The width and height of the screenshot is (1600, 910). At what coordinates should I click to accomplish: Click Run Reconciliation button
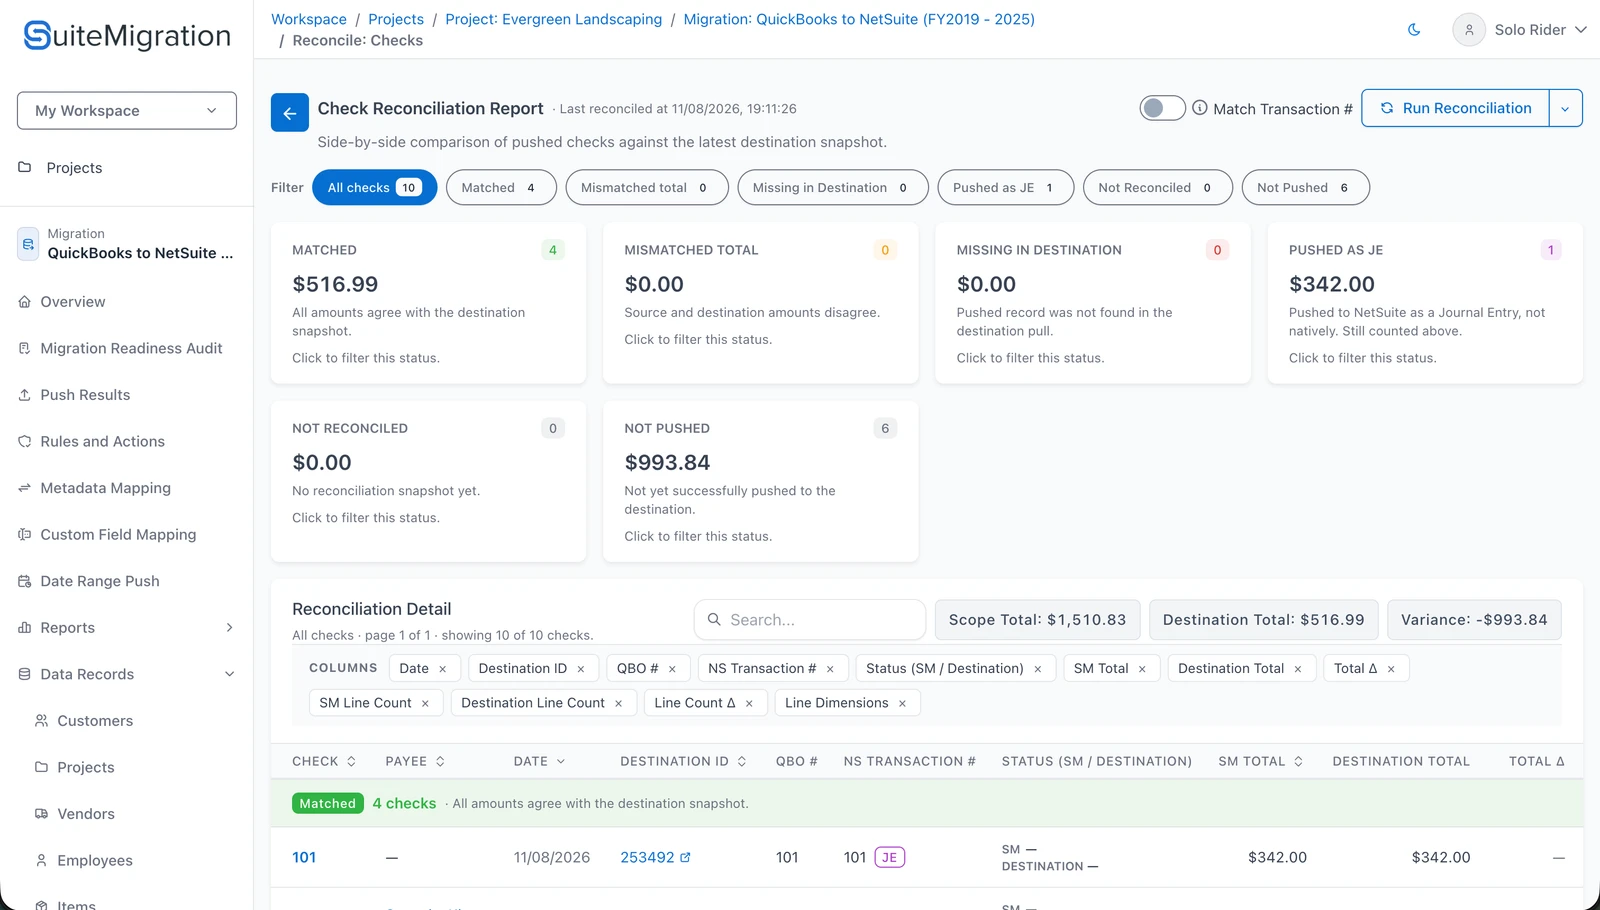pyautogui.click(x=1455, y=108)
